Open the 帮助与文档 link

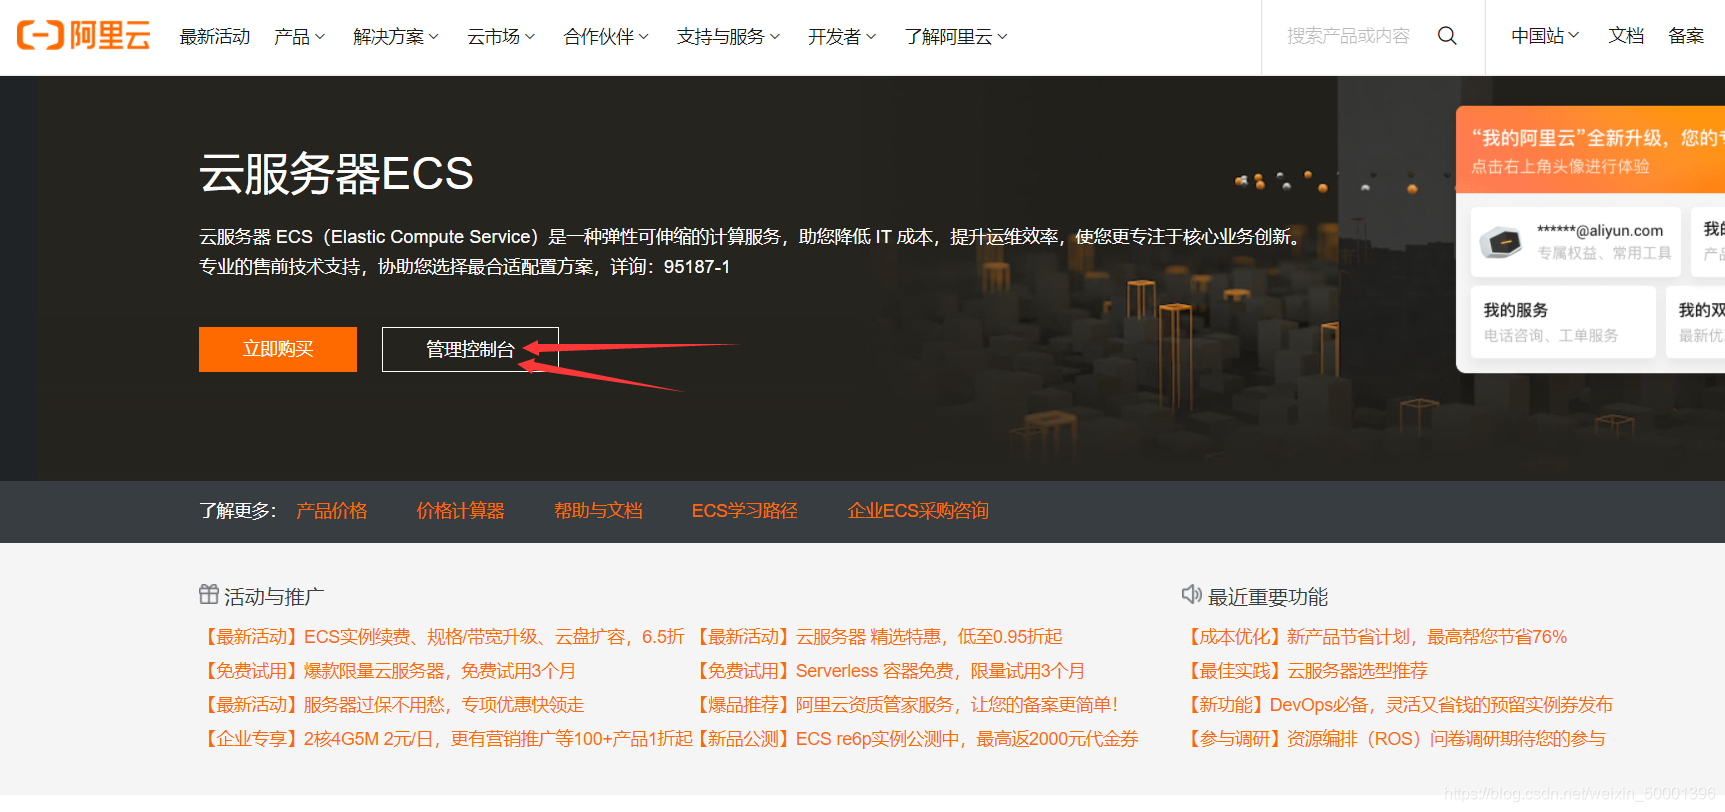(598, 511)
